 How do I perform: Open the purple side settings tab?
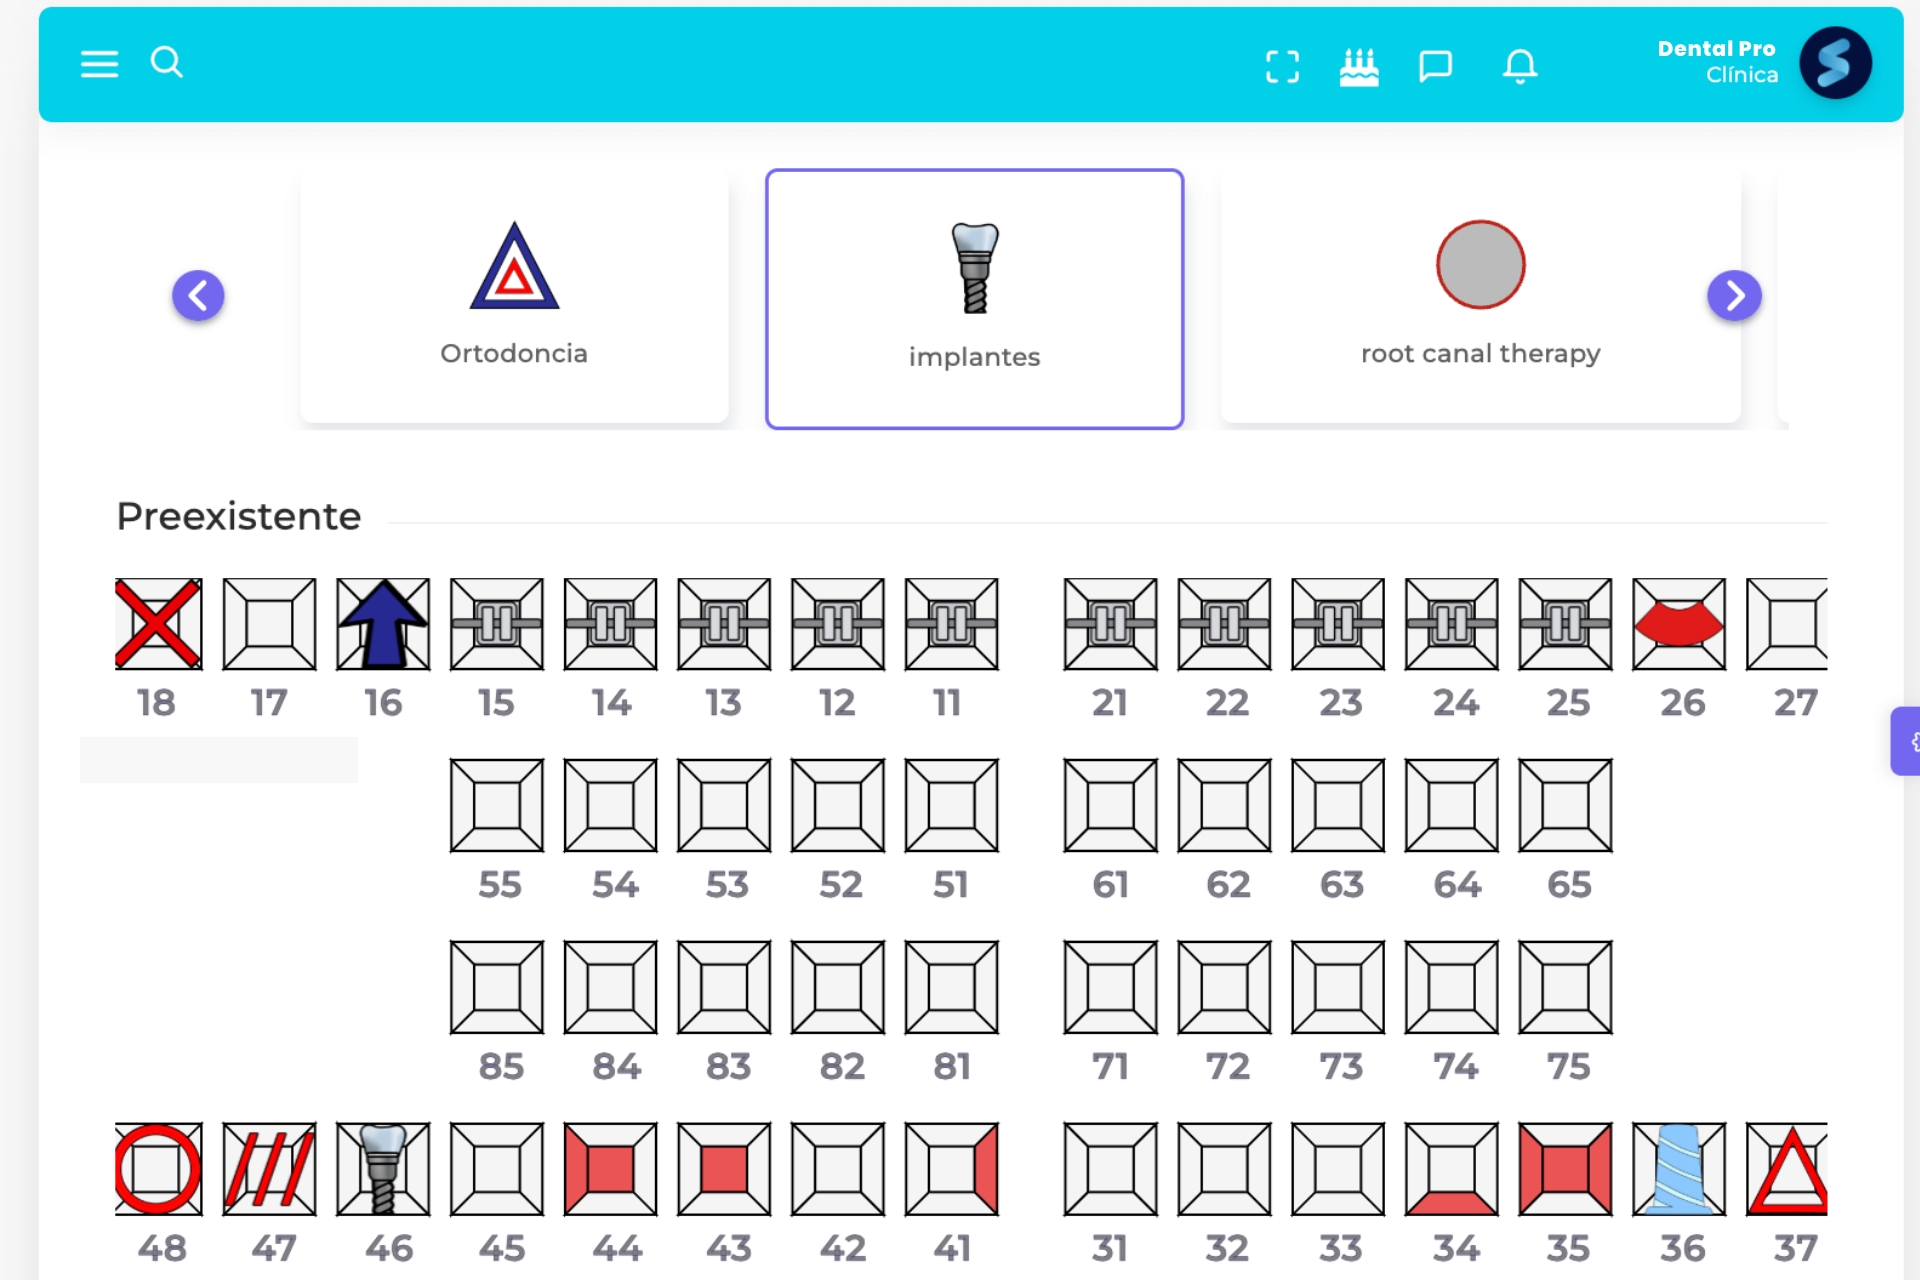tap(1906, 741)
